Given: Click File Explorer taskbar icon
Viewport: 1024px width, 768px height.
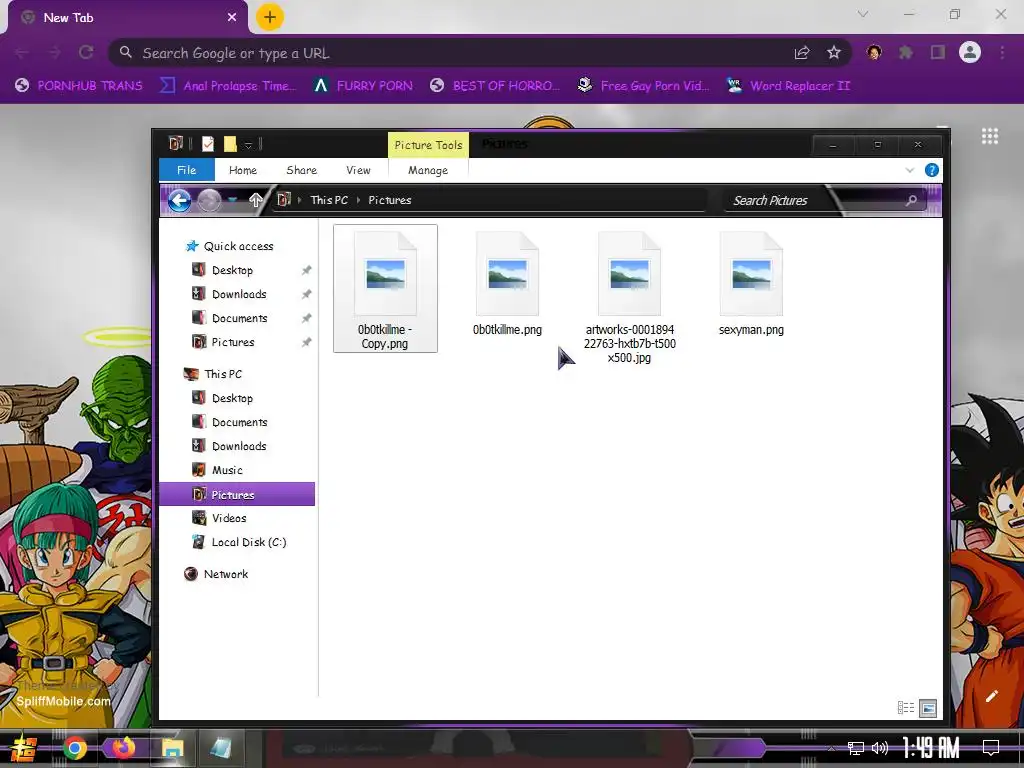Looking at the screenshot, I should pos(173,748).
